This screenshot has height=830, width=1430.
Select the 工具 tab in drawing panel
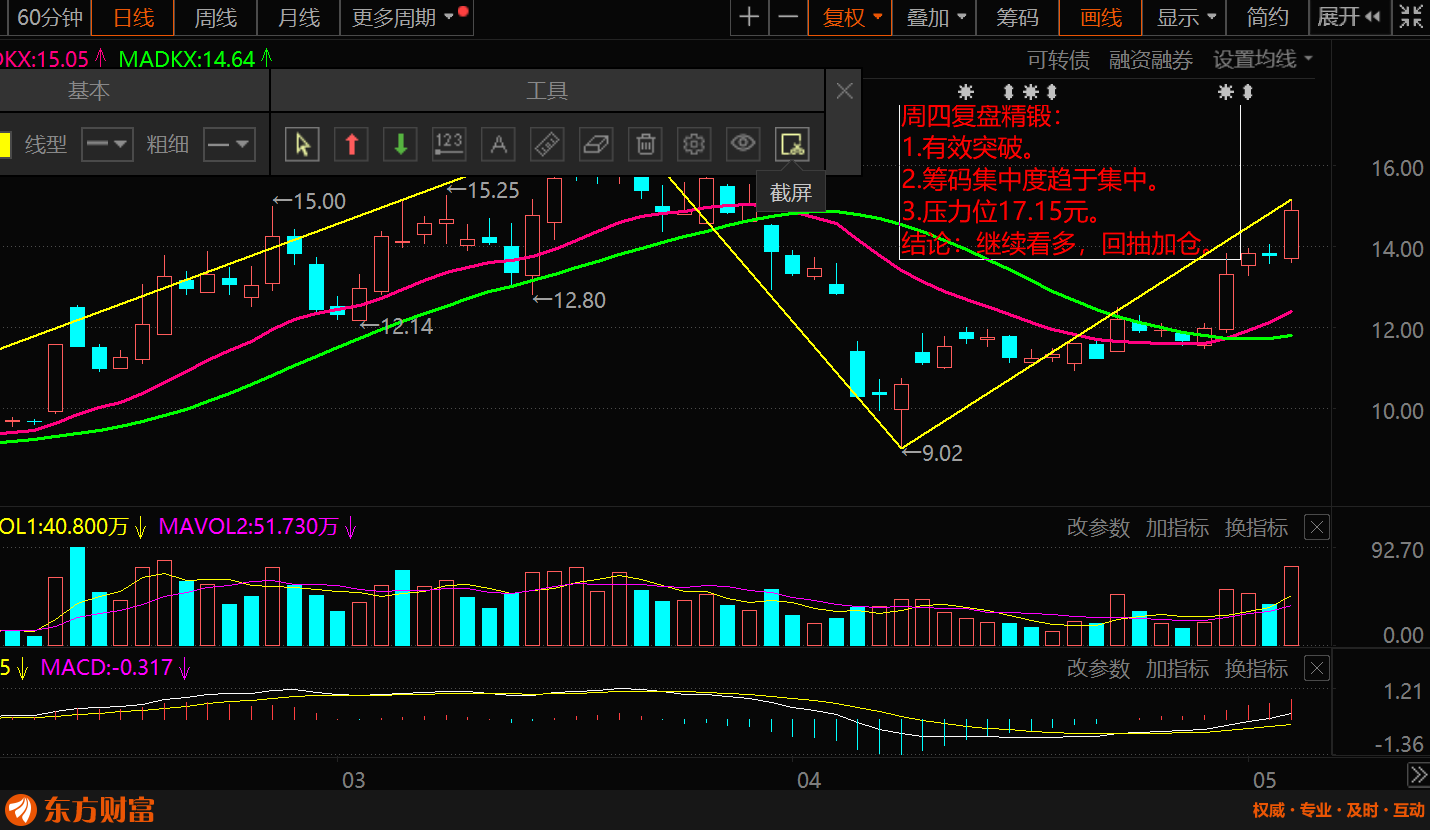547,91
